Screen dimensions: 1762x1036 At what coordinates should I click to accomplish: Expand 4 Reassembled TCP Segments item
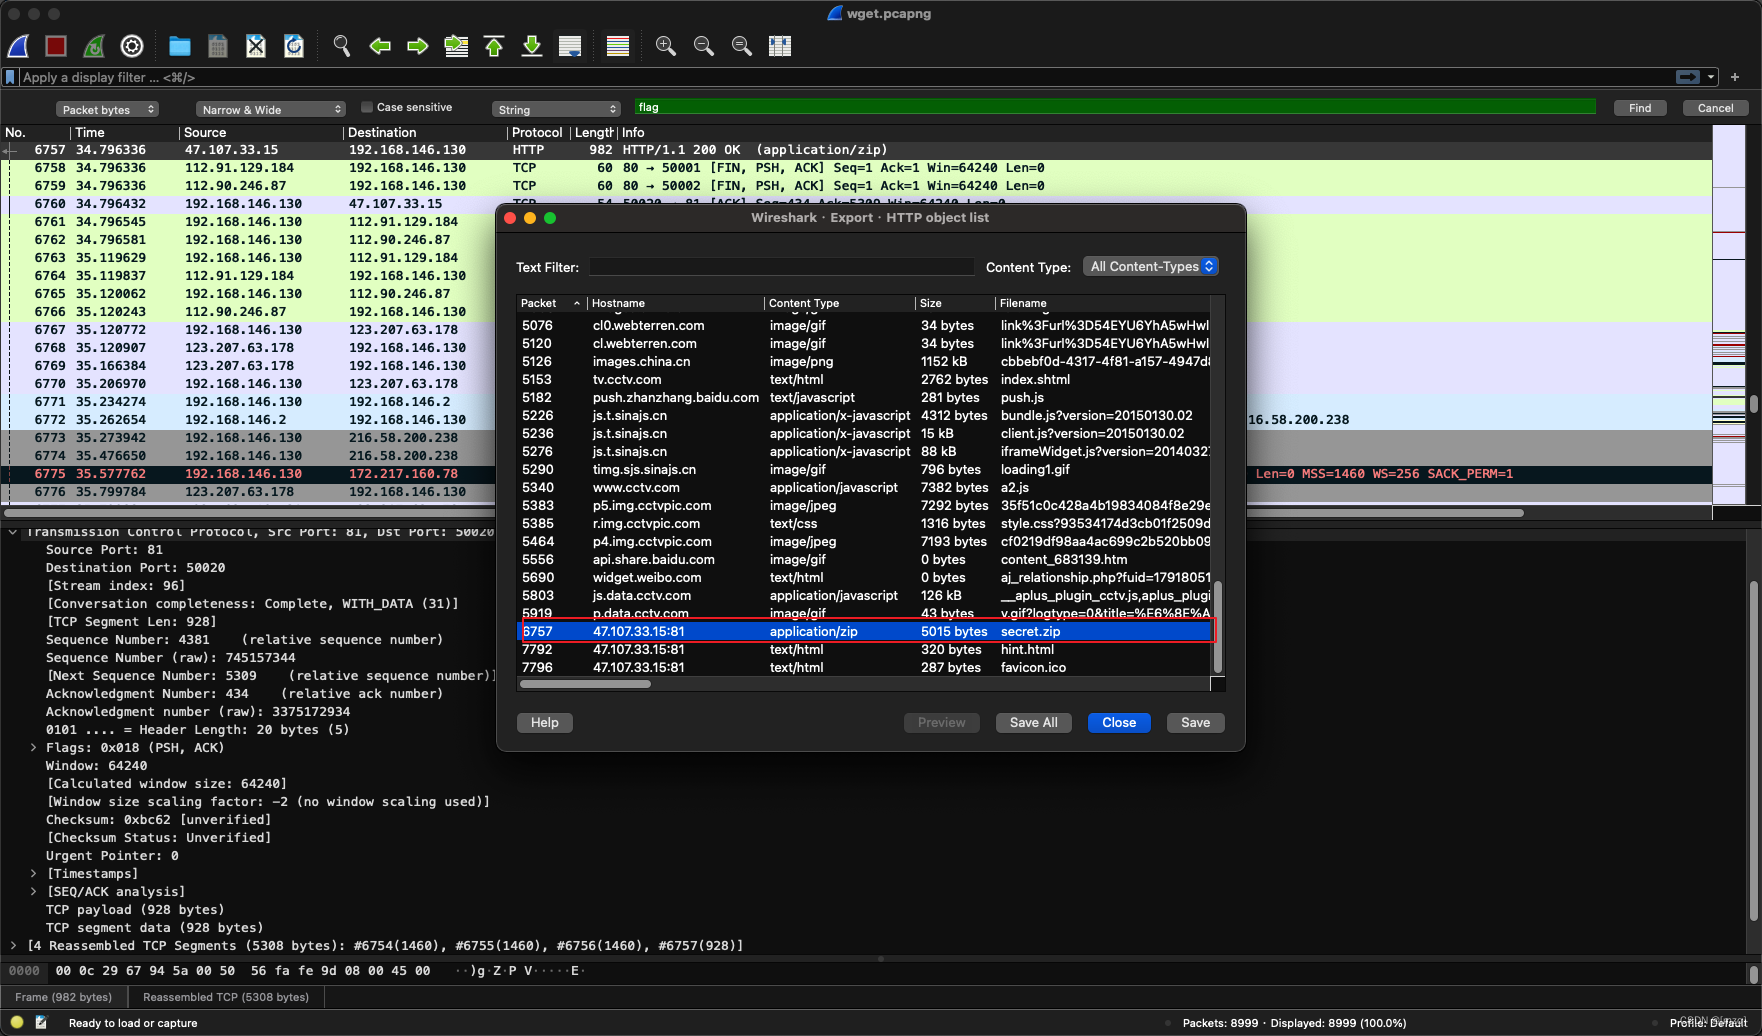tap(13, 946)
